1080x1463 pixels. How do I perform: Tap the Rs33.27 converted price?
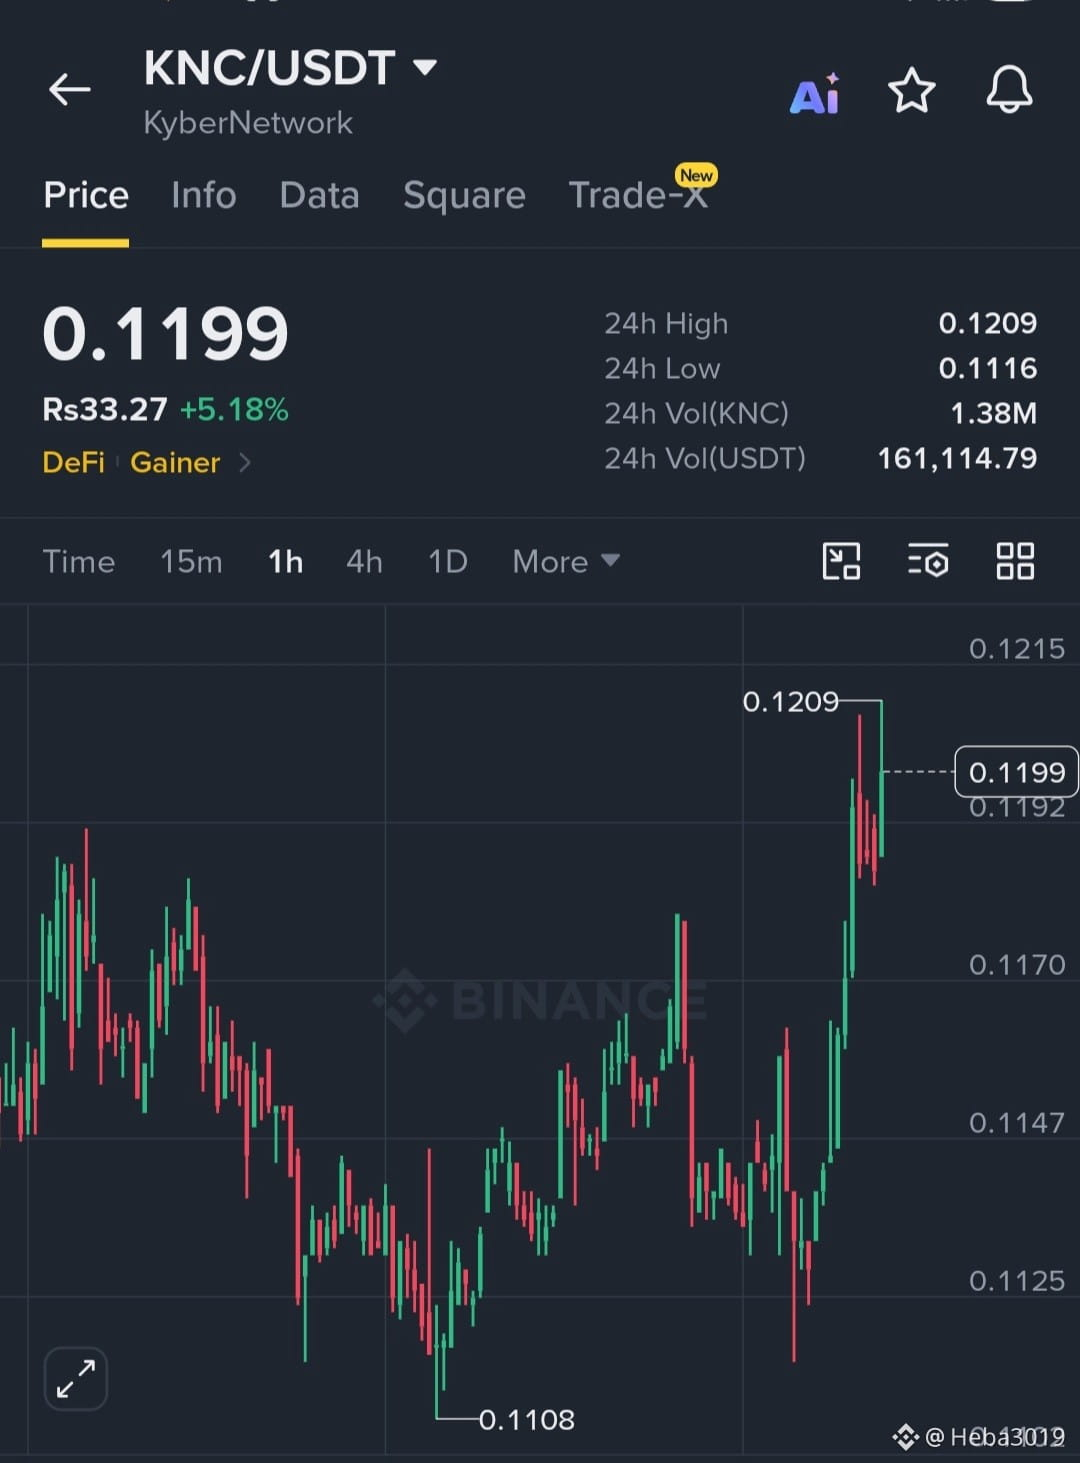[105, 409]
